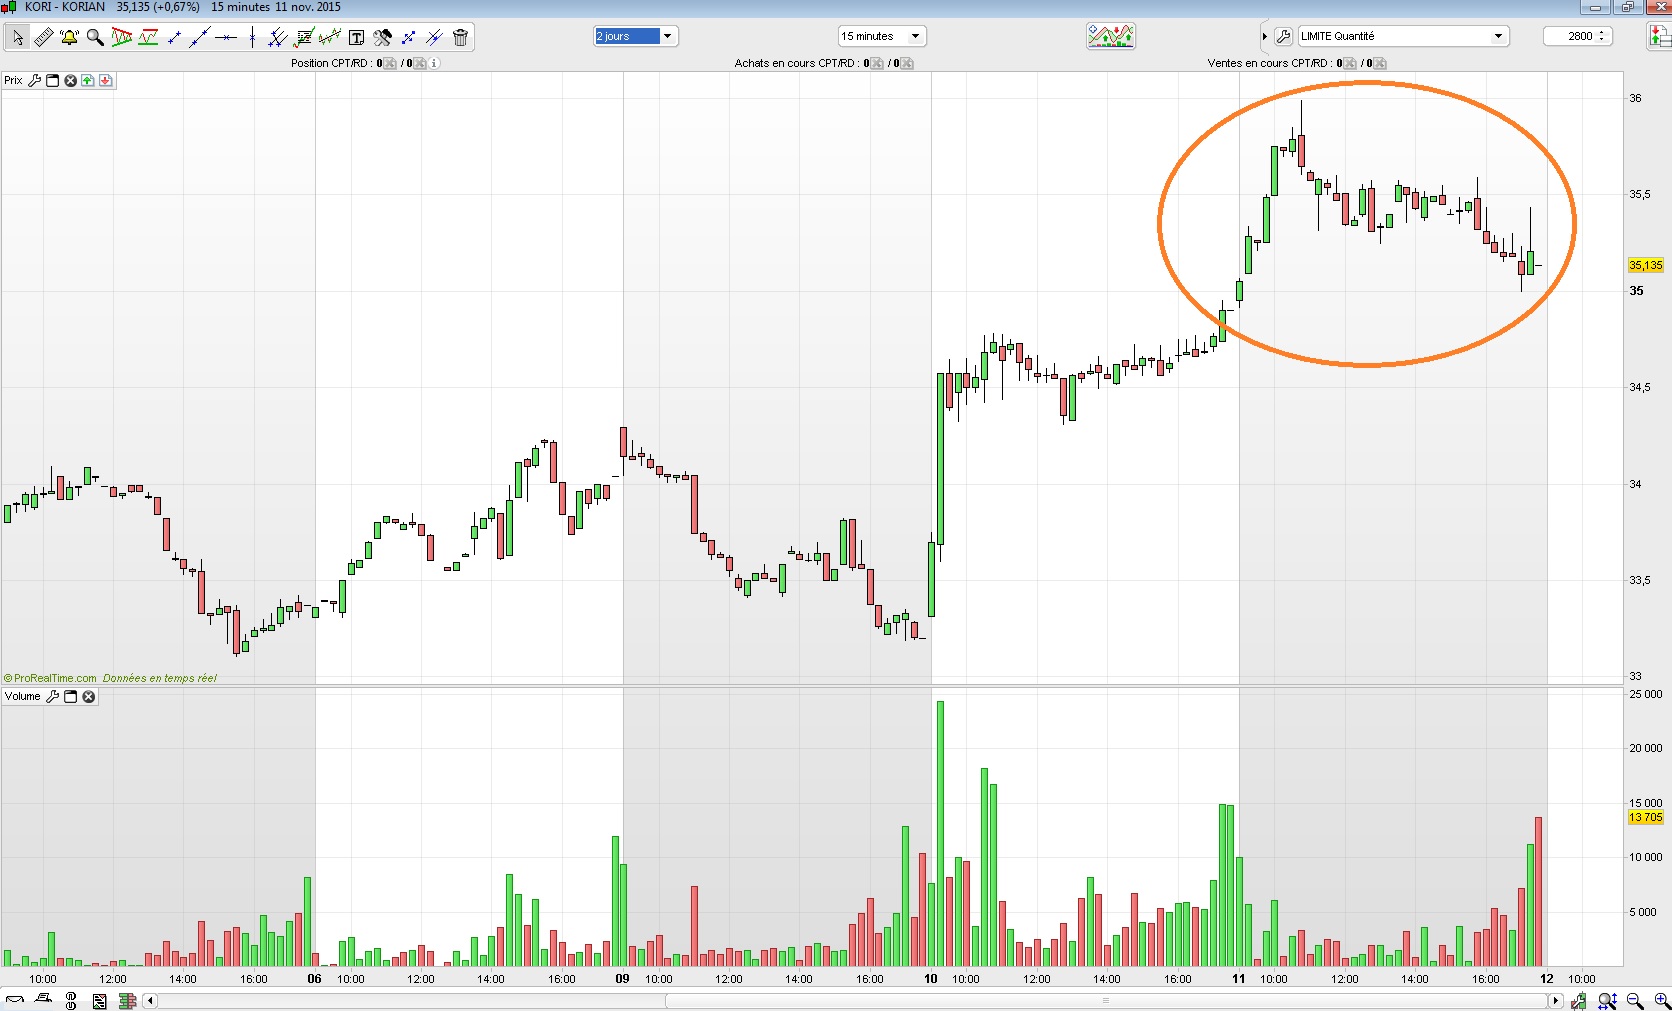Viewport: 1672px width, 1011px height.
Task: Select the extended trend line tool
Action: [200, 37]
